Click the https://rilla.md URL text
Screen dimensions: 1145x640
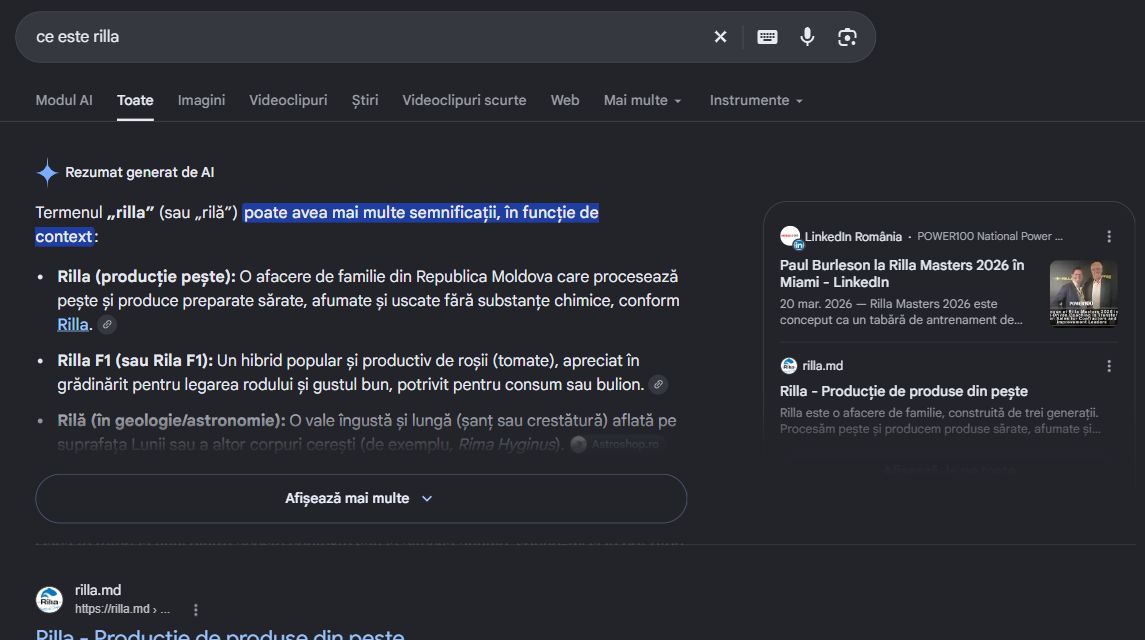[x=112, y=609]
